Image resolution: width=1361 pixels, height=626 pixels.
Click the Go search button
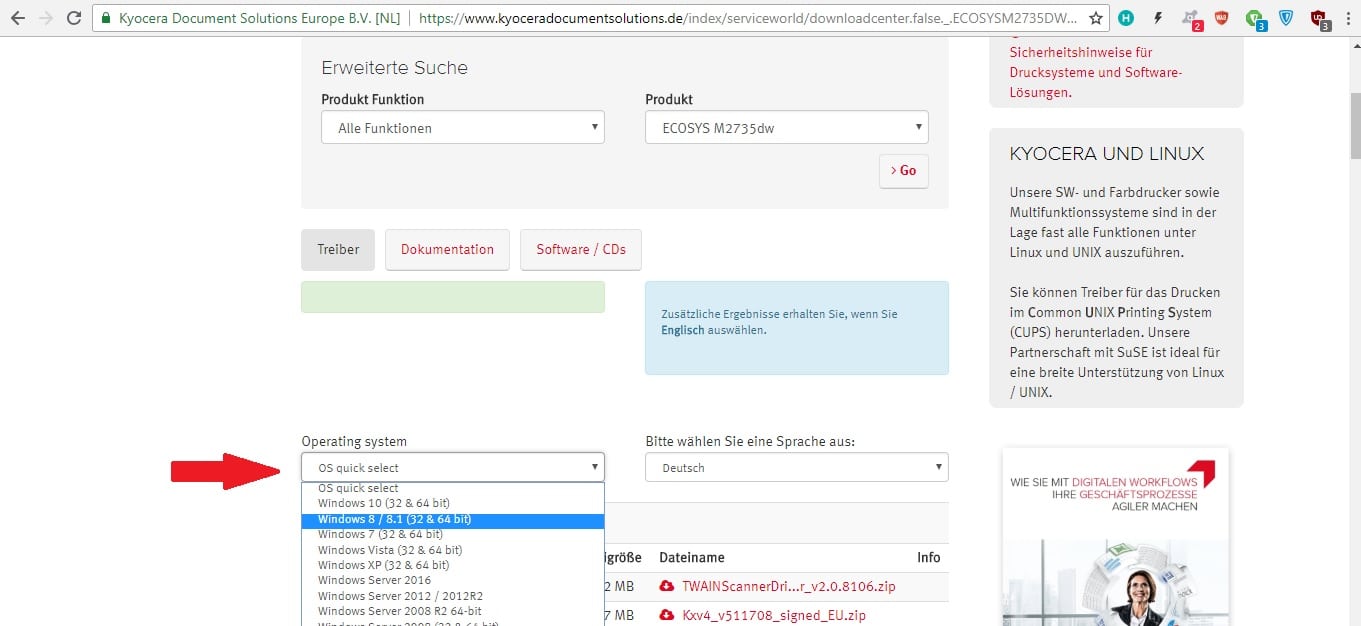904,170
